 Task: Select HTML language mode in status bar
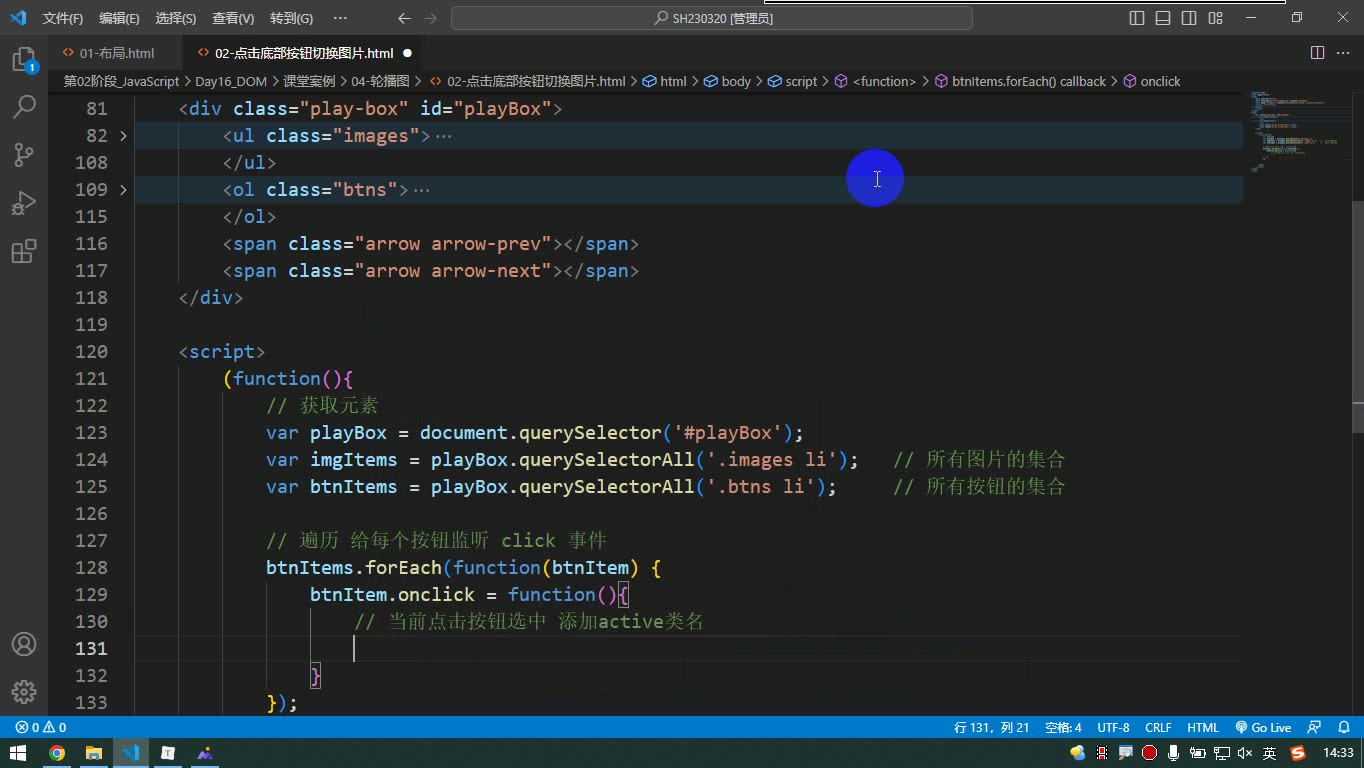pyautogui.click(x=1203, y=728)
